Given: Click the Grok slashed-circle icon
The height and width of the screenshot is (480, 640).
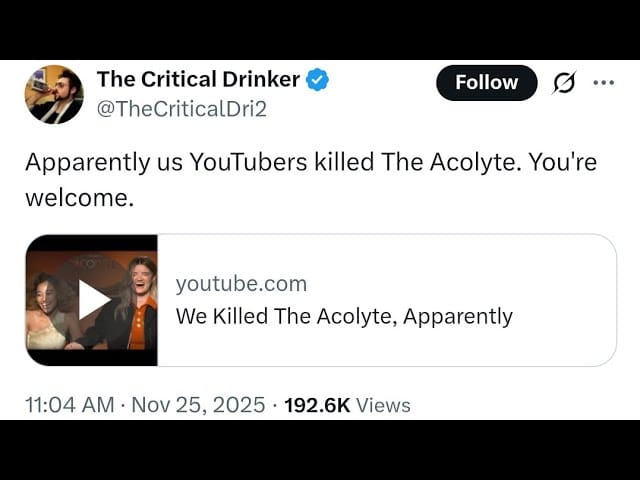Looking at the screenshot, I should pyautogui.click(x=564, y=83).
